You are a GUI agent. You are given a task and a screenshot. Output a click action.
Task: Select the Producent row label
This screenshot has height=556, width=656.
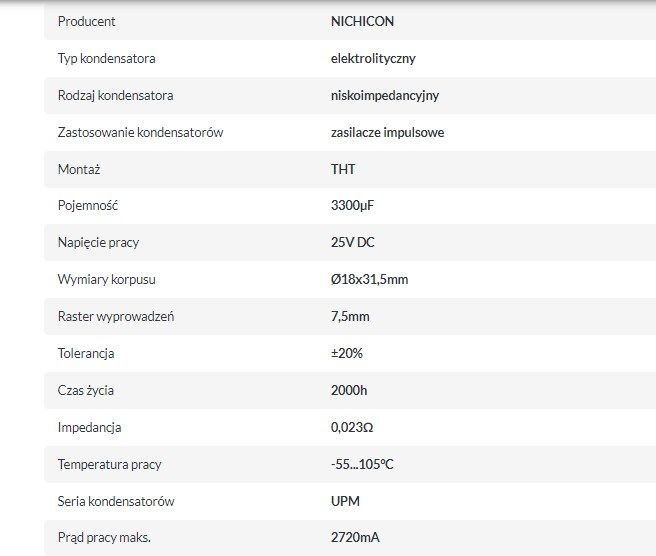tap(87, 21)
